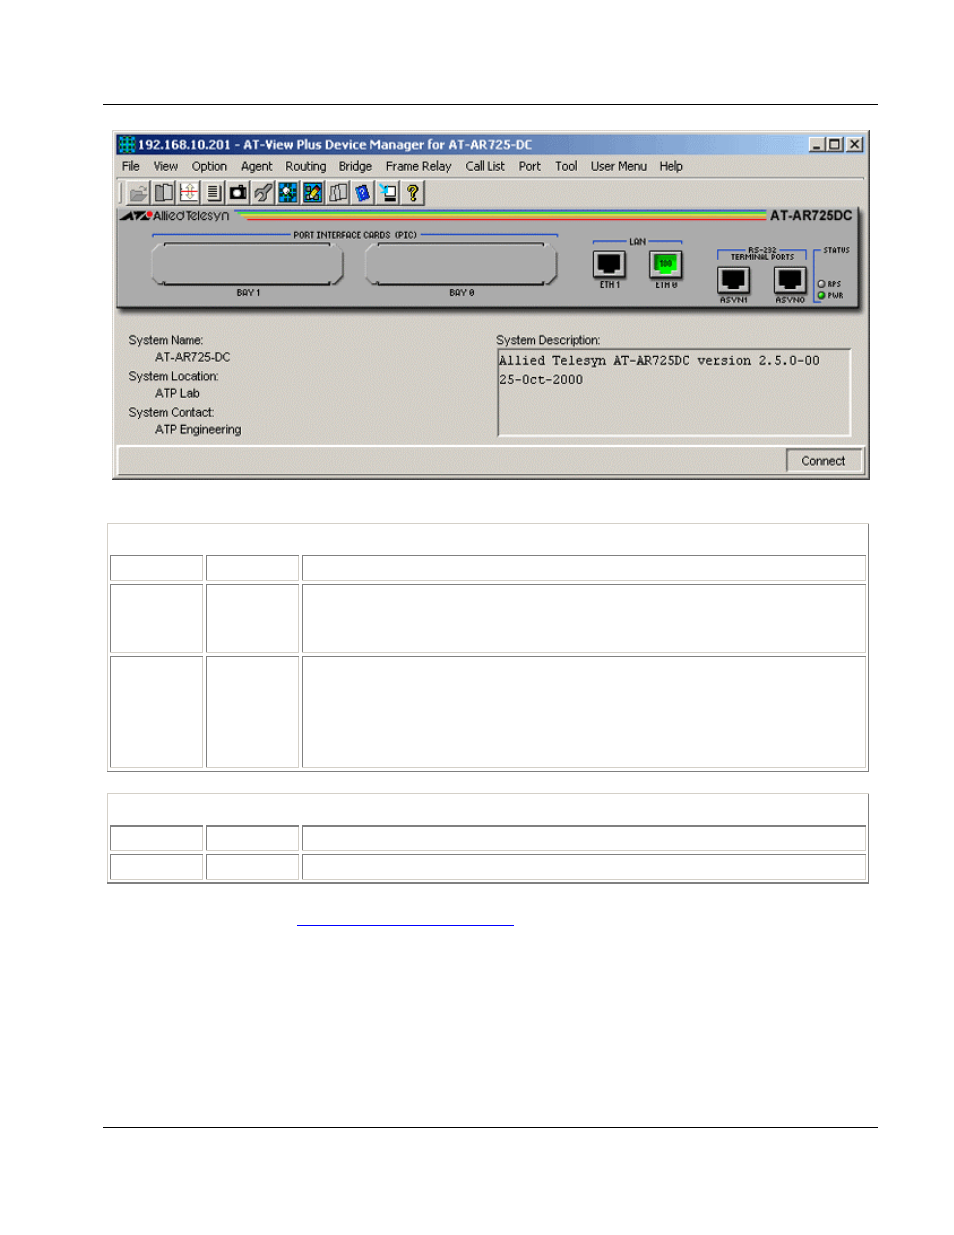
Task: Open the File menu
Action: pos(131,166)
